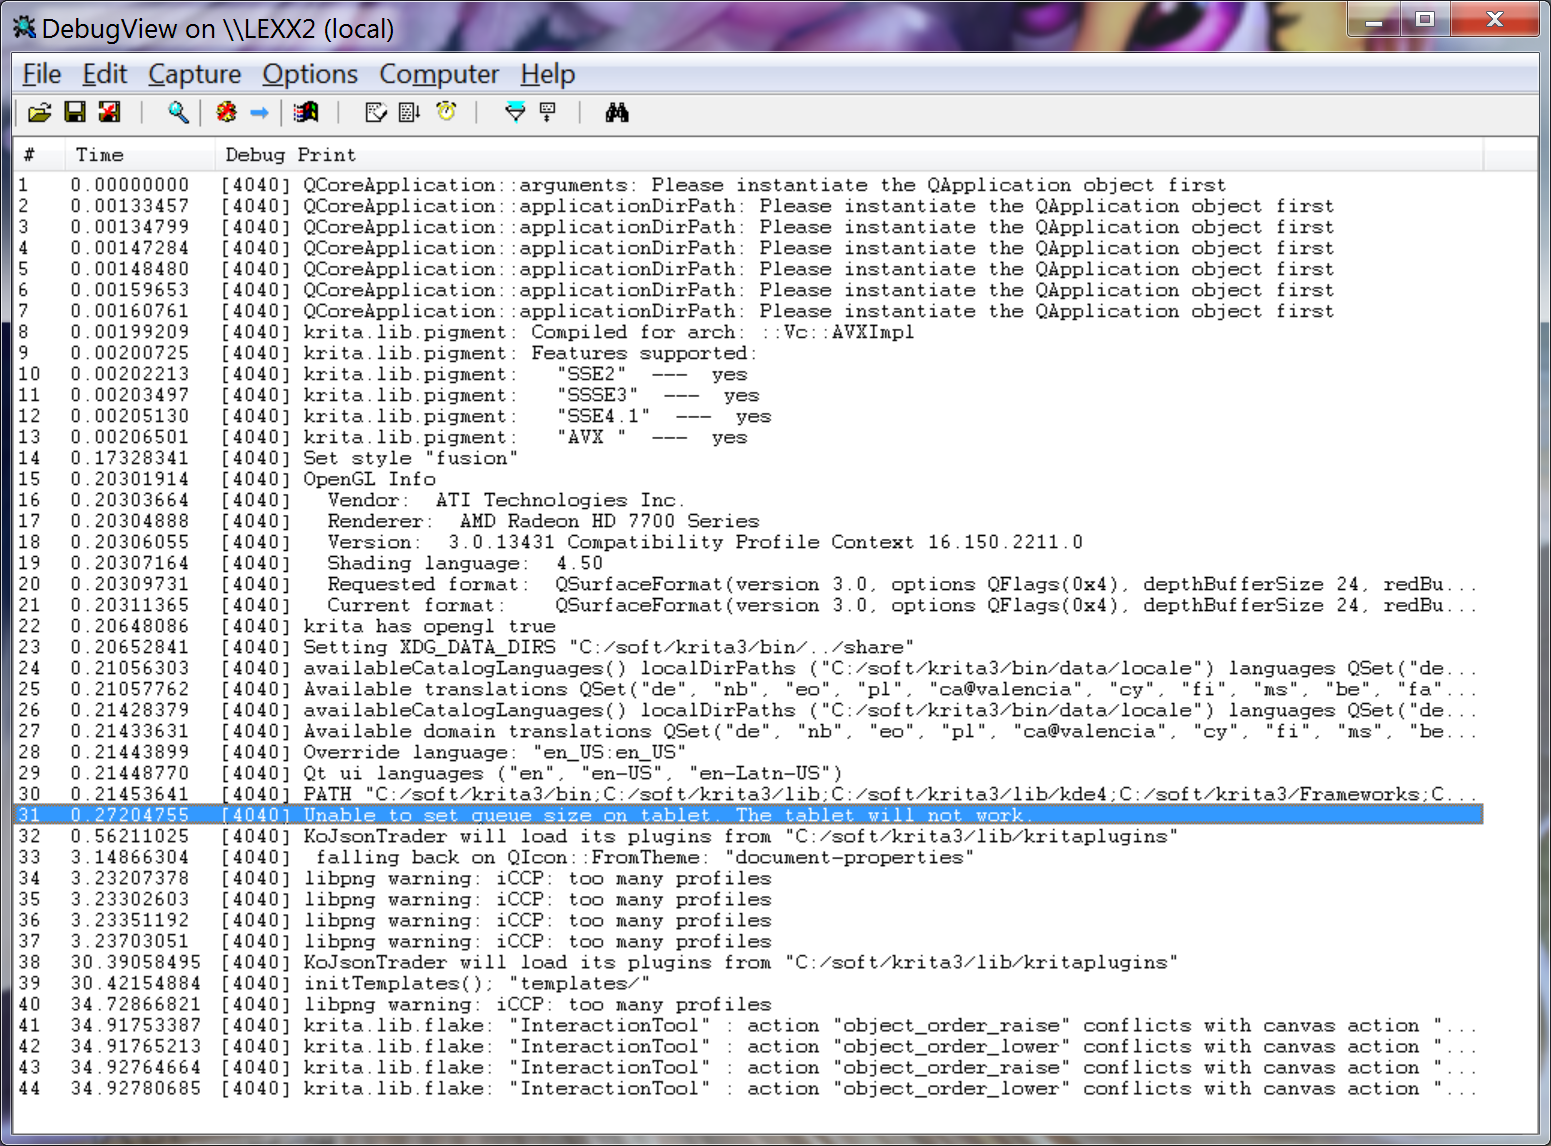Select highlighted 'Unable to set queue size on tablet' row

coord(748,815)
